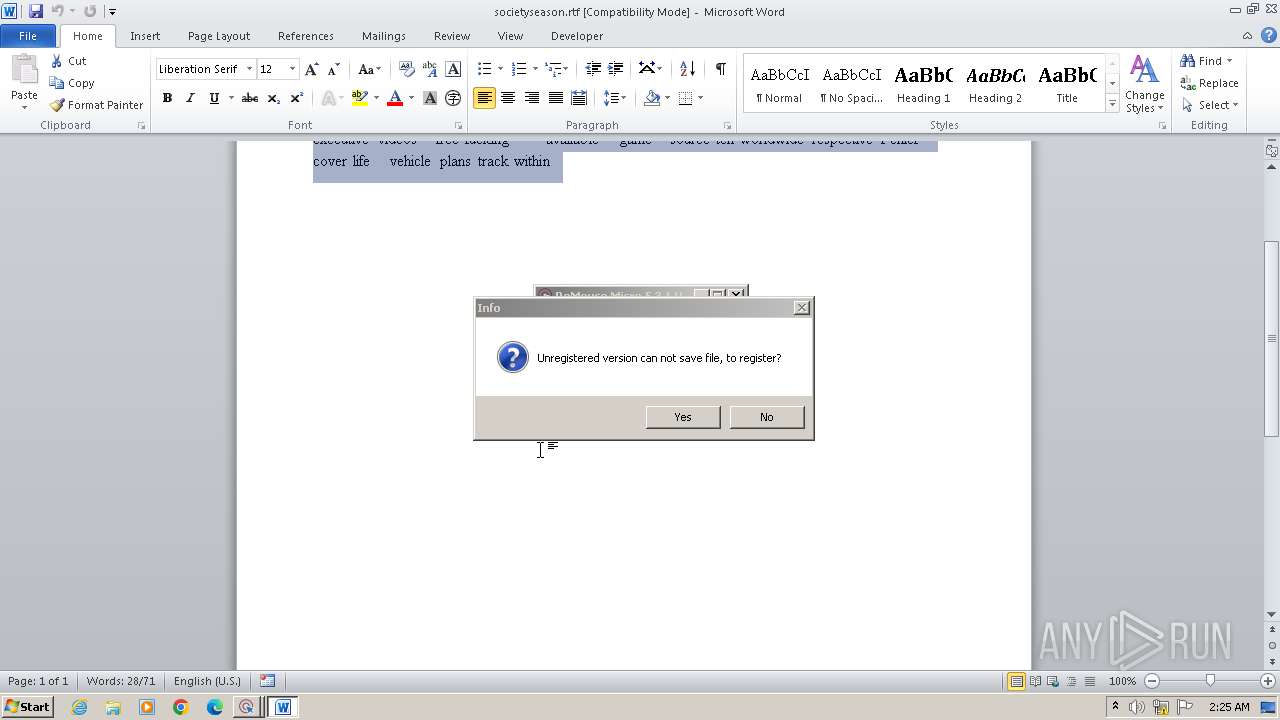This screenshot has width=1280, height=720.
Task: Click the Shrink Font icon
Action: (334, 69)
